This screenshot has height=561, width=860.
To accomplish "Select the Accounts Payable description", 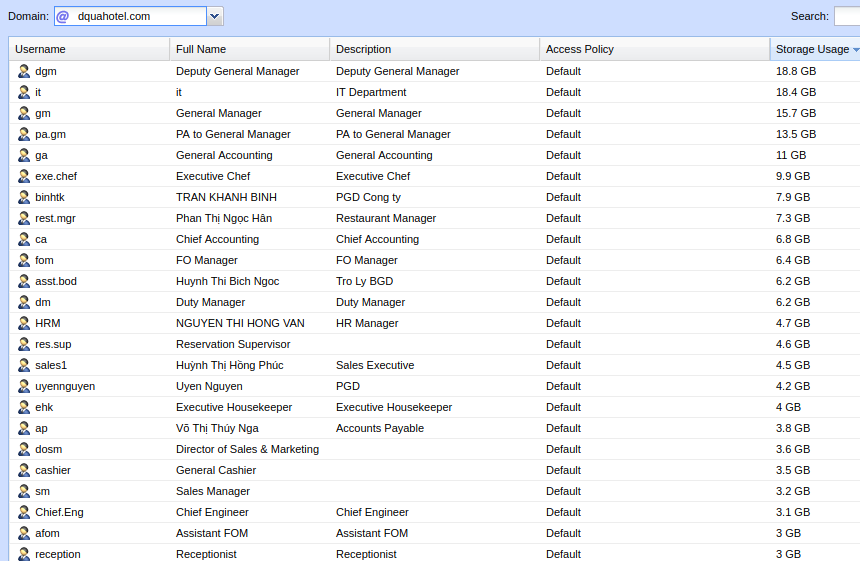I will tap(380, 428).
